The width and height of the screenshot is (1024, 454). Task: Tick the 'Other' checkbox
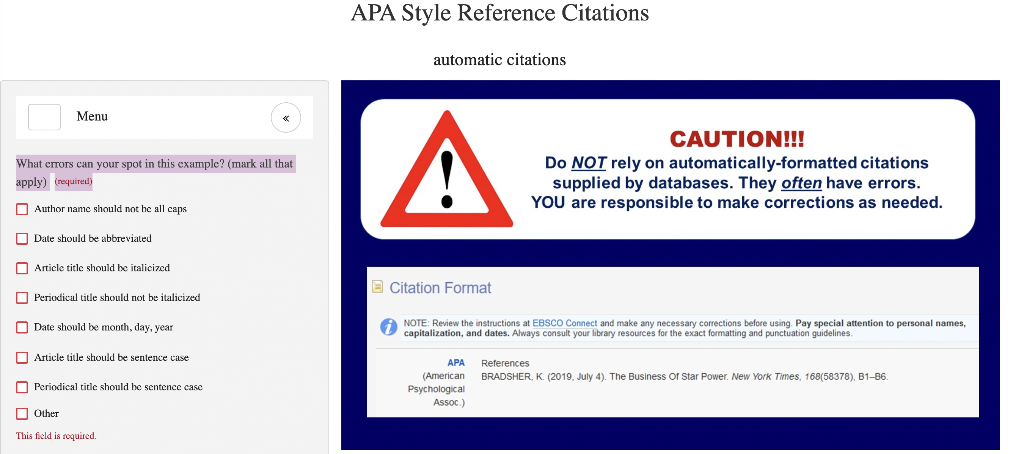(x=22, y=413)
